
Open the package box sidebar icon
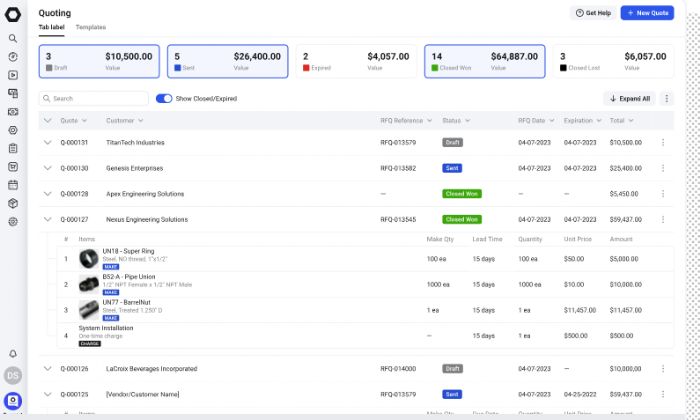[x=13, y=203]
